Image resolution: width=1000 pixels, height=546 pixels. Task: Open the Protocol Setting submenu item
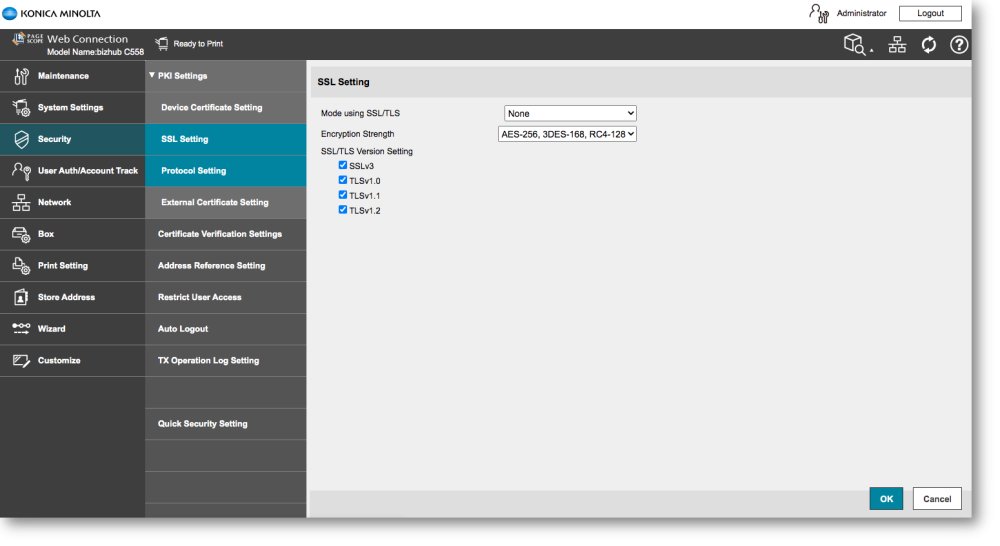coord(226,171)
